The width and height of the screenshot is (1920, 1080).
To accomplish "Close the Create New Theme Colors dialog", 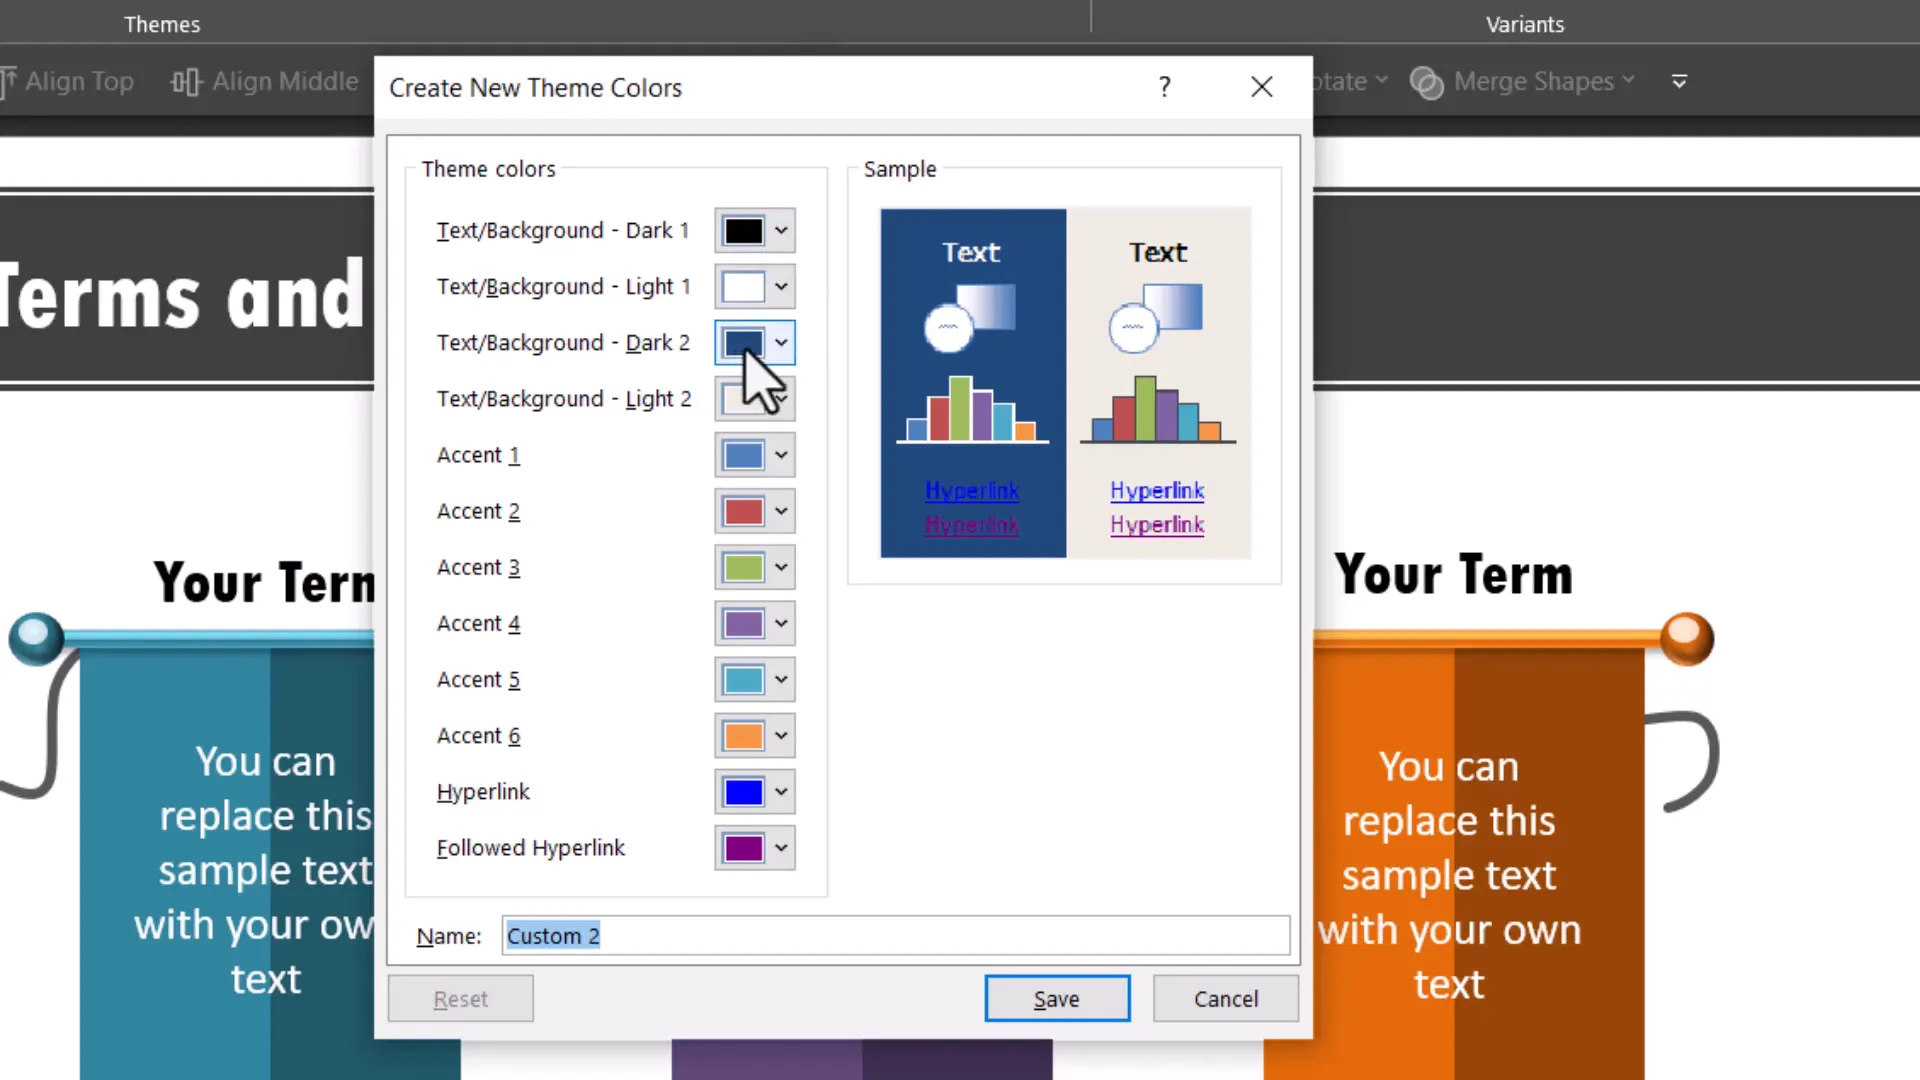I will pos(1261,87).
